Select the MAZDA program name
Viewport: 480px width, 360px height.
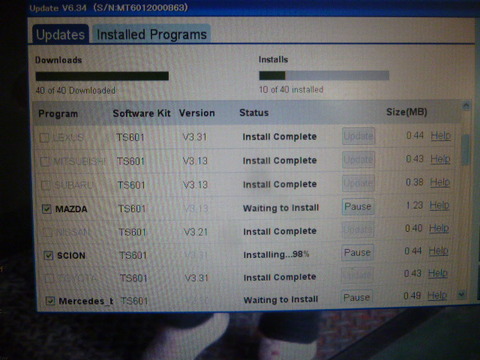pos(71,209)
